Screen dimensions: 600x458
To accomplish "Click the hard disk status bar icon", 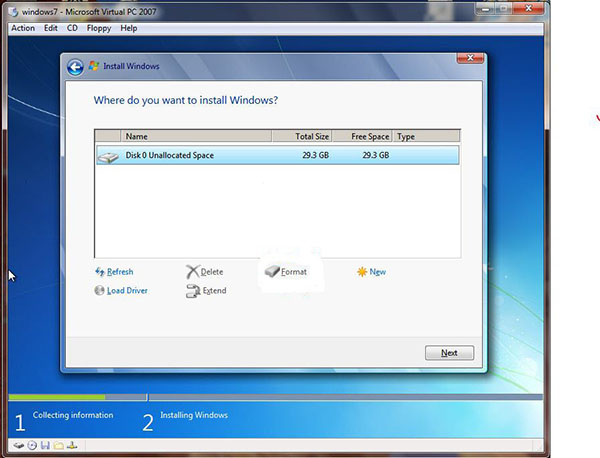I will pyautogui.click(x=18, y=445).
